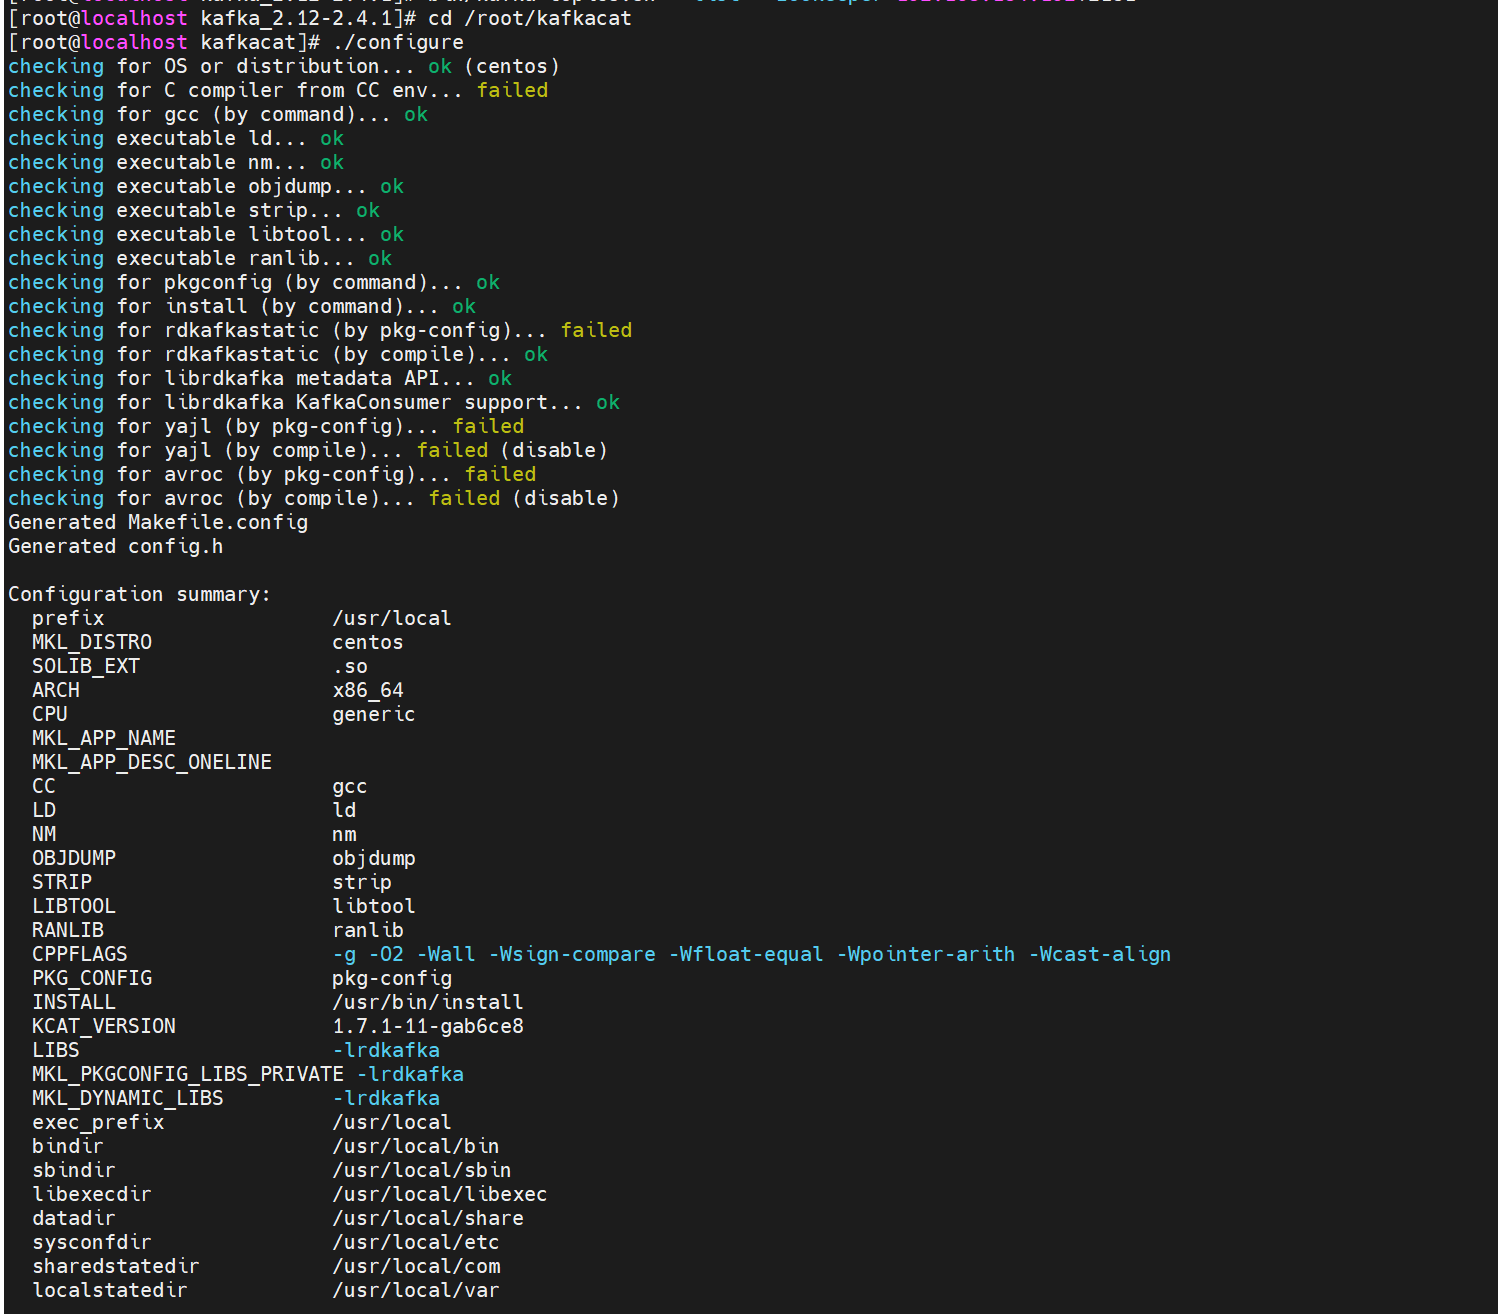Click the 'MKL_DYNAMIC_LIBS' label

pyautogui.click(x=128, y=1098)
